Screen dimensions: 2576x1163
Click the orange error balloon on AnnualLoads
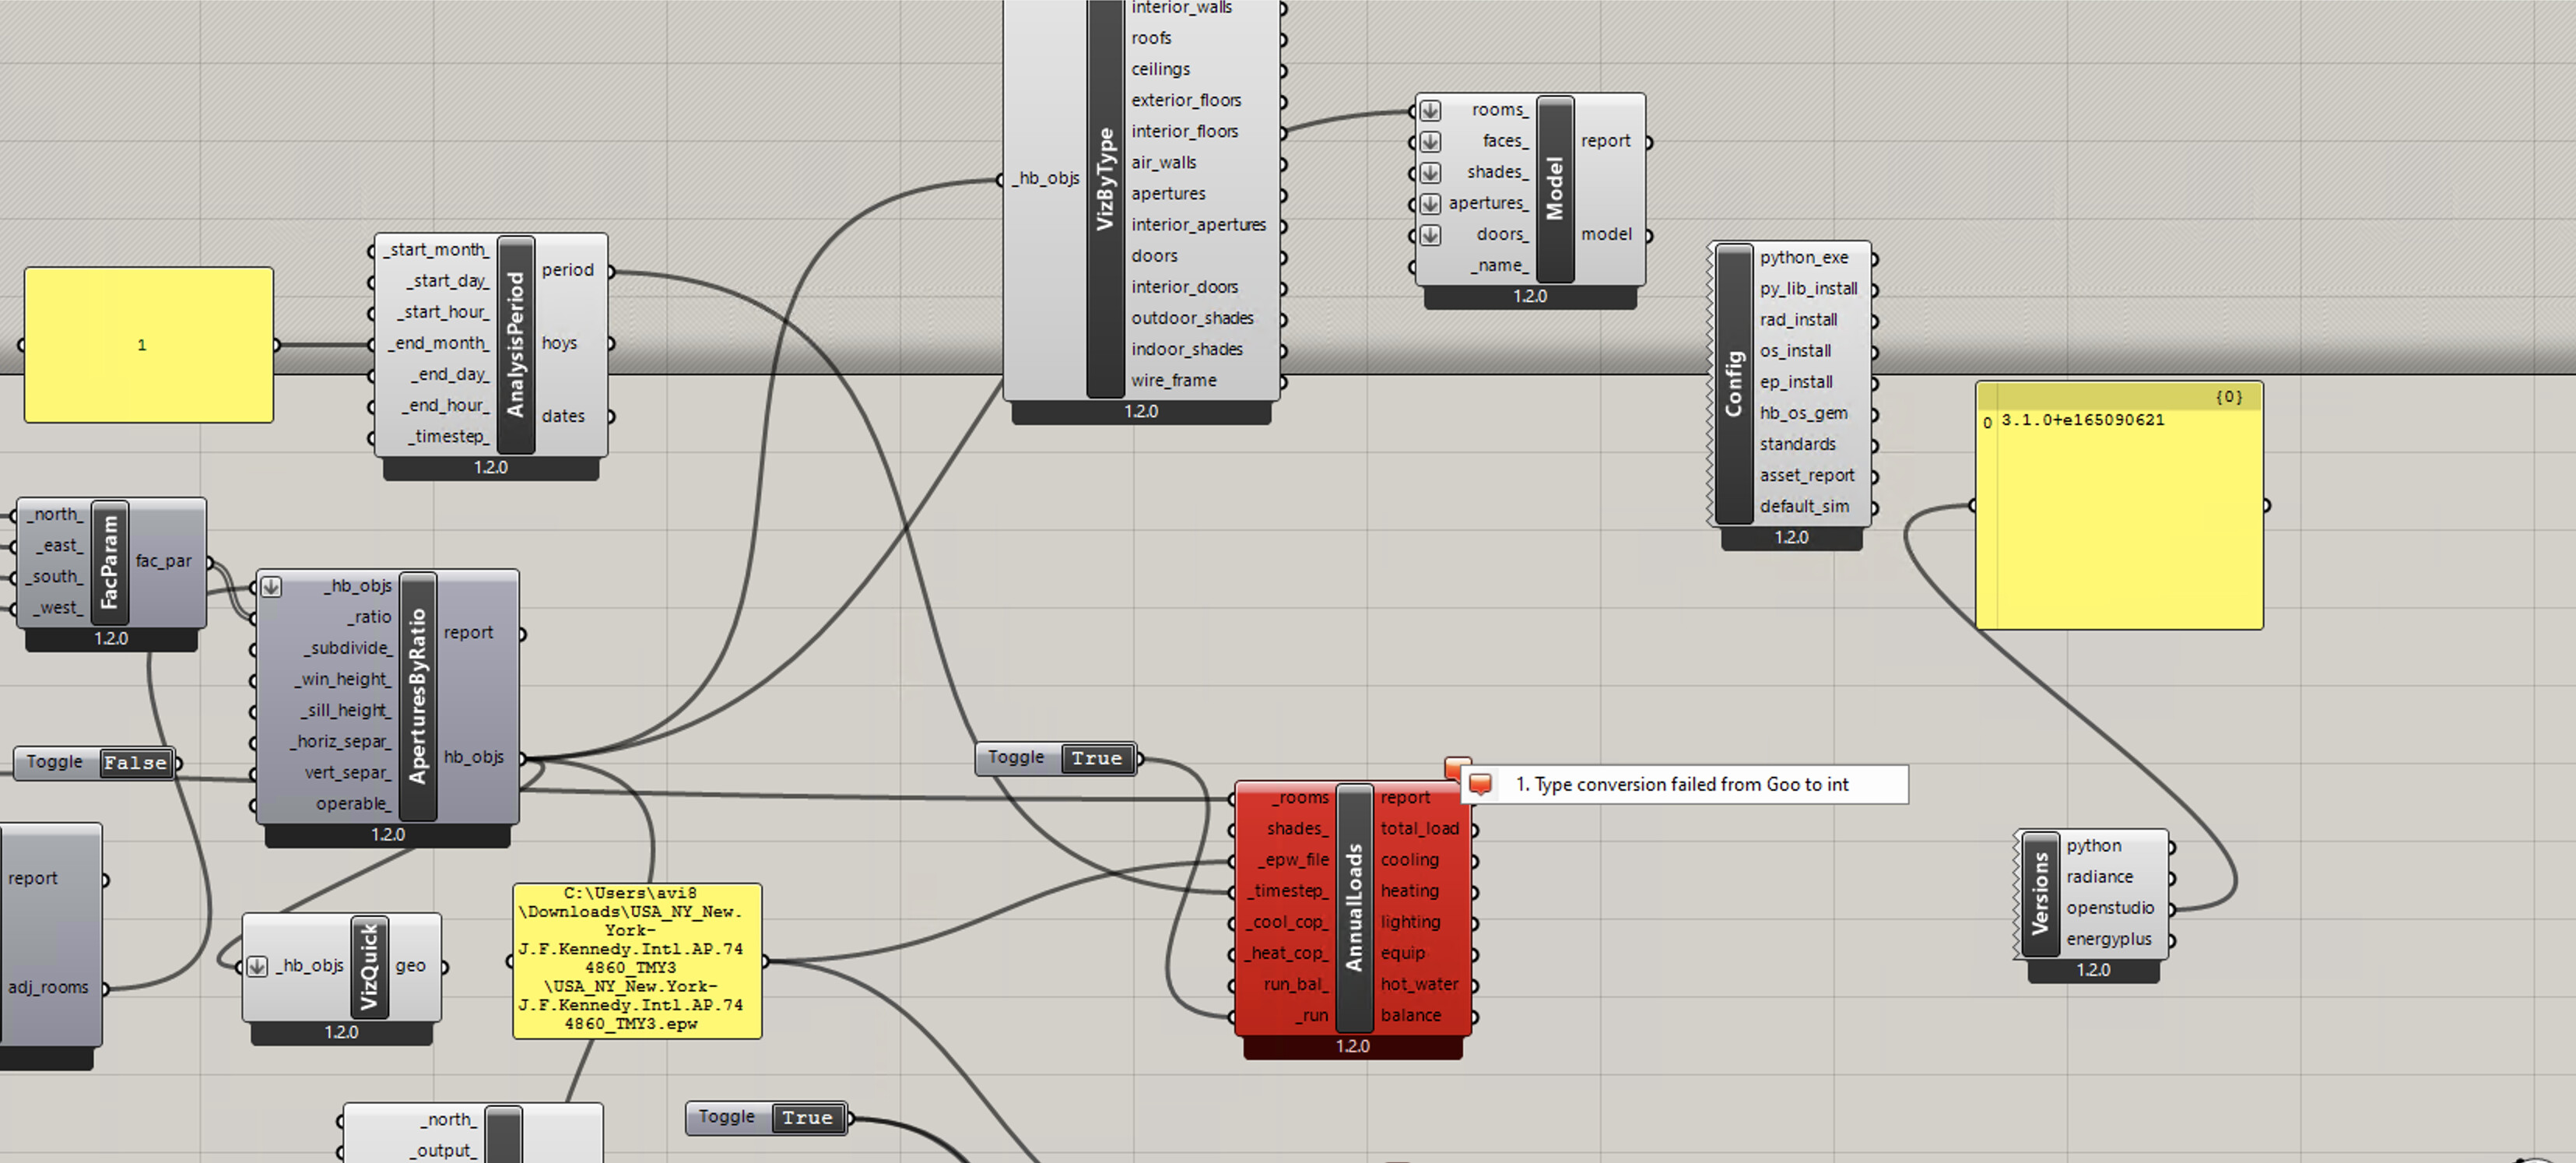pos(1459,768)
